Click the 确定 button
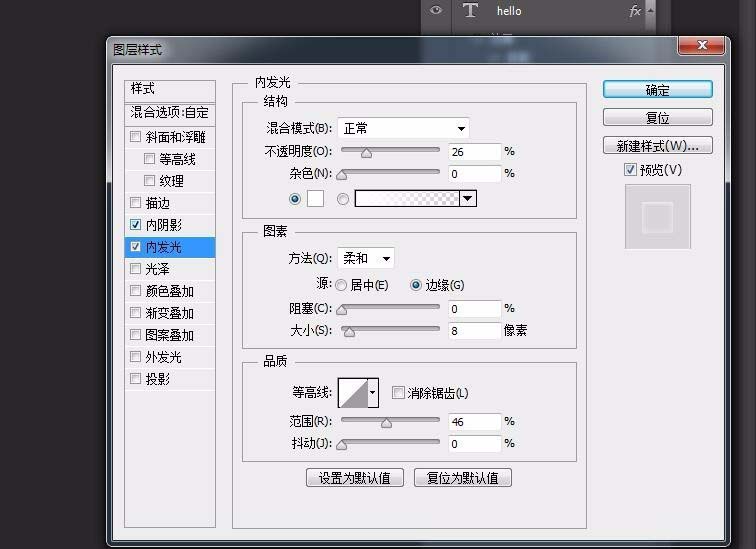 pos(658,90)
